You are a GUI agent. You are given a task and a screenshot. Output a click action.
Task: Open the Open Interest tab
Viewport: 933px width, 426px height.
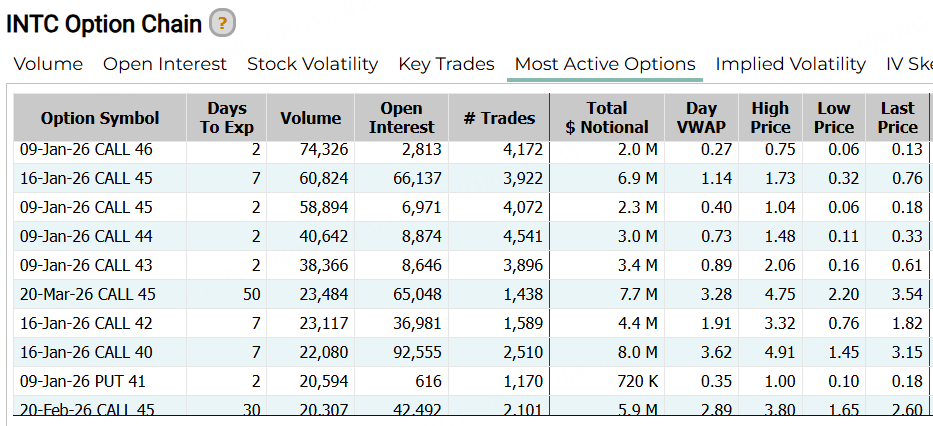click(x=165, y=64)
